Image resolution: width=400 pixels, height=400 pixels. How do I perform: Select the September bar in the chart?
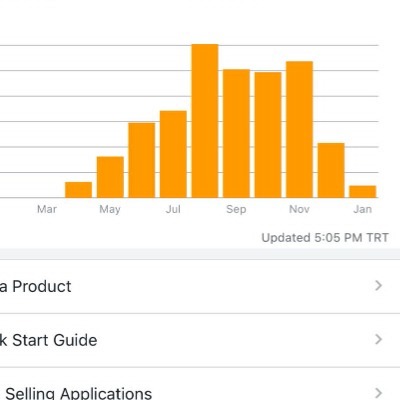pos(236,133)
